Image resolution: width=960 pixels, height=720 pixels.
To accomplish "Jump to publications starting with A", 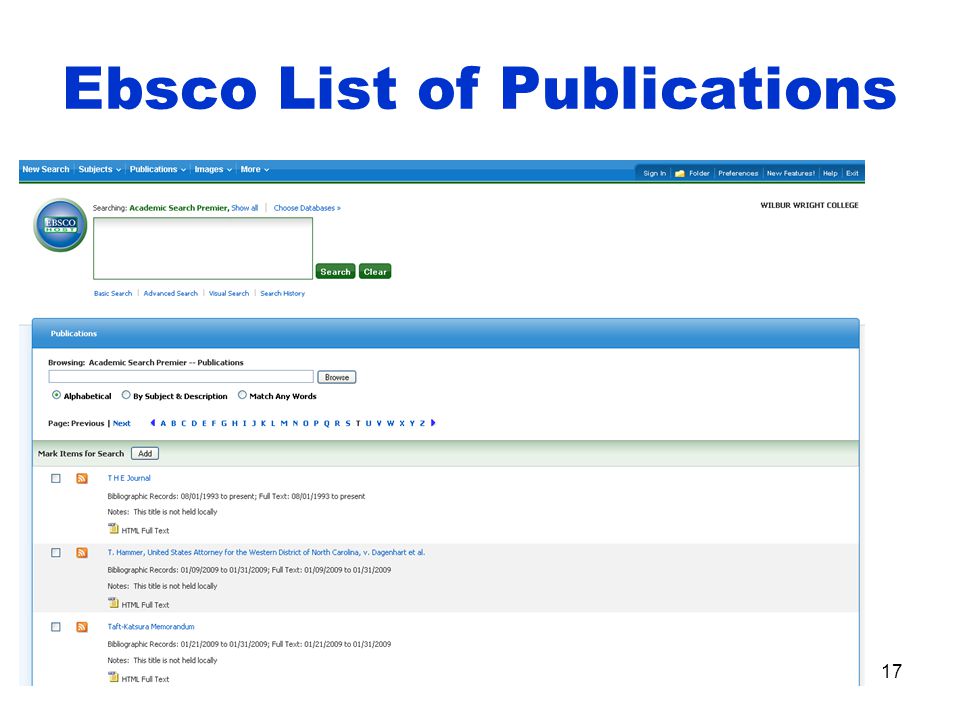I will click(163, 423).
